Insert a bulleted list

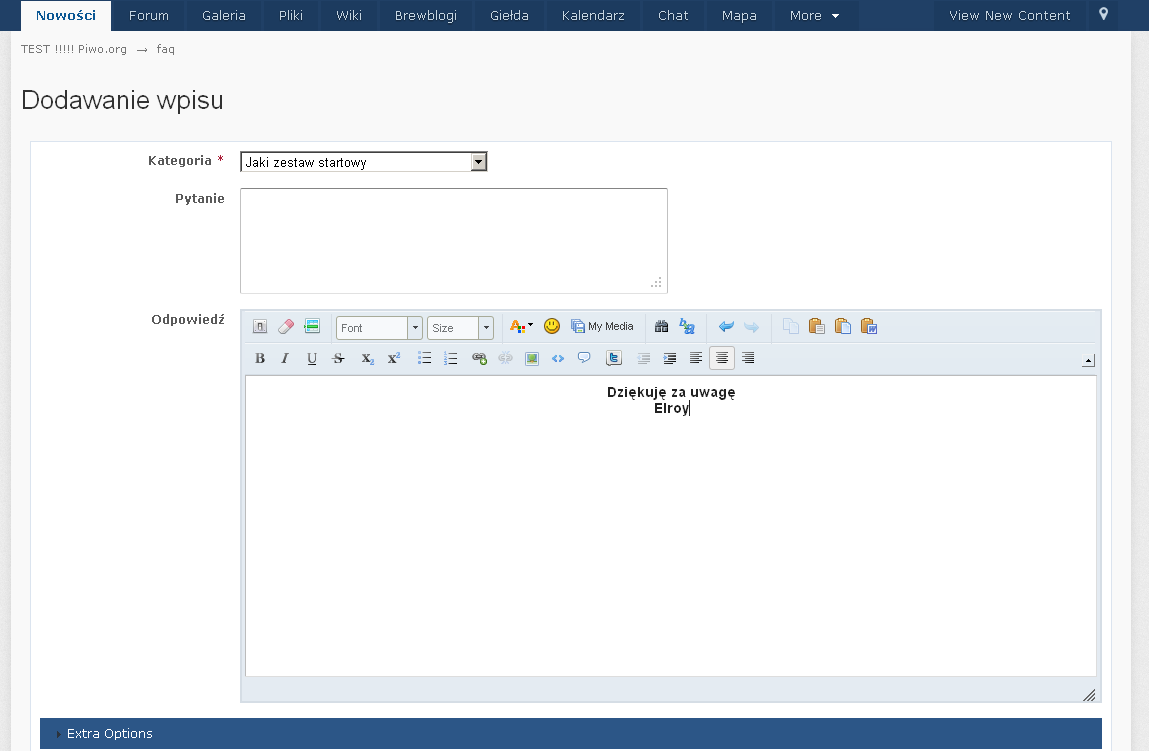(424, 358)
